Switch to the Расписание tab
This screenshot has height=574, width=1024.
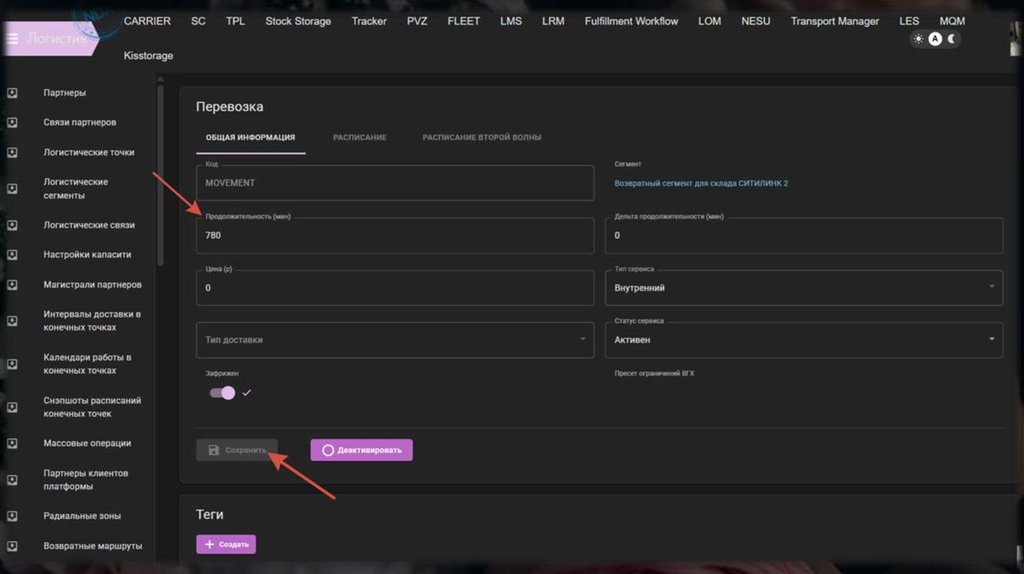(359, 137)
